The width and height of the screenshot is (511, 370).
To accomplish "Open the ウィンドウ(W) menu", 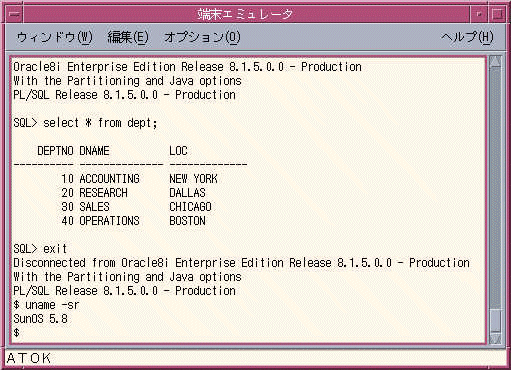I will point(55,37).
